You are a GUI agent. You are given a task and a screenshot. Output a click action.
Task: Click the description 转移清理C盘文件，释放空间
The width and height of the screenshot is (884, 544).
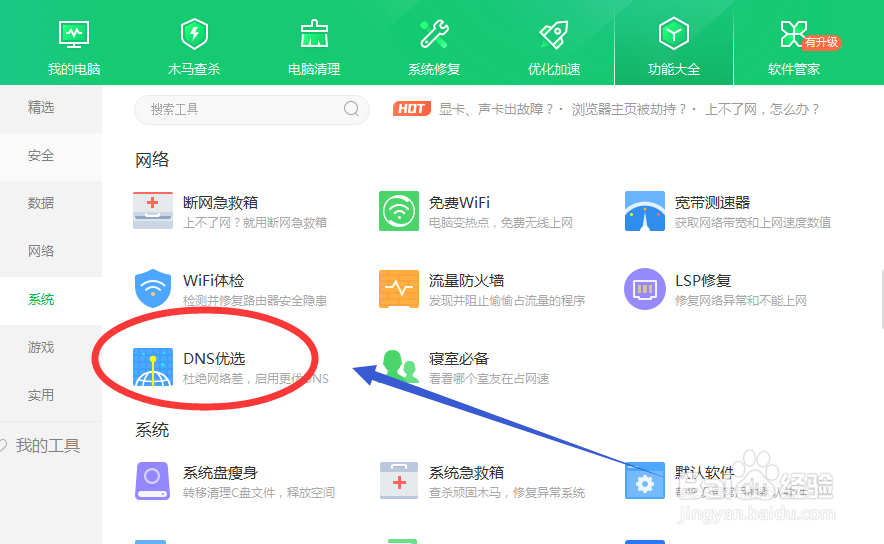coord(259,493)
